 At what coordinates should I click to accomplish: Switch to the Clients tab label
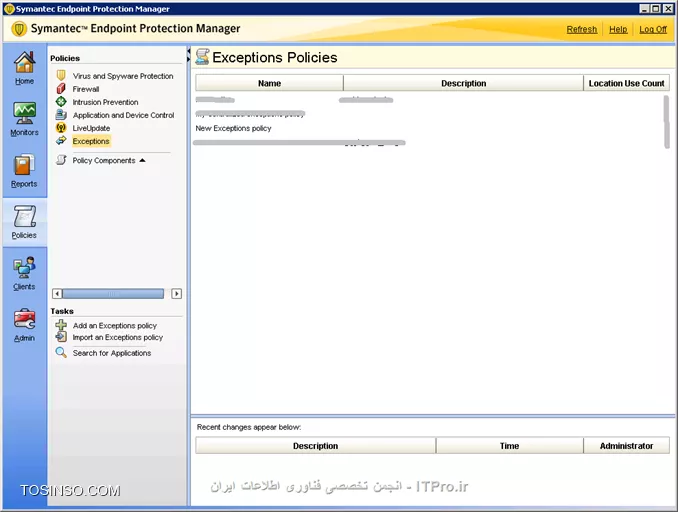click(x=24, y=287)
